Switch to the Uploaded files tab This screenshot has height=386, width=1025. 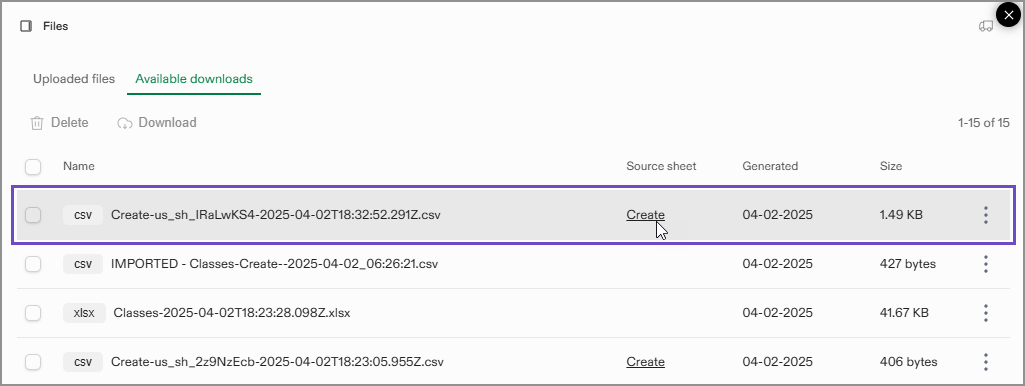coord(74,79)
